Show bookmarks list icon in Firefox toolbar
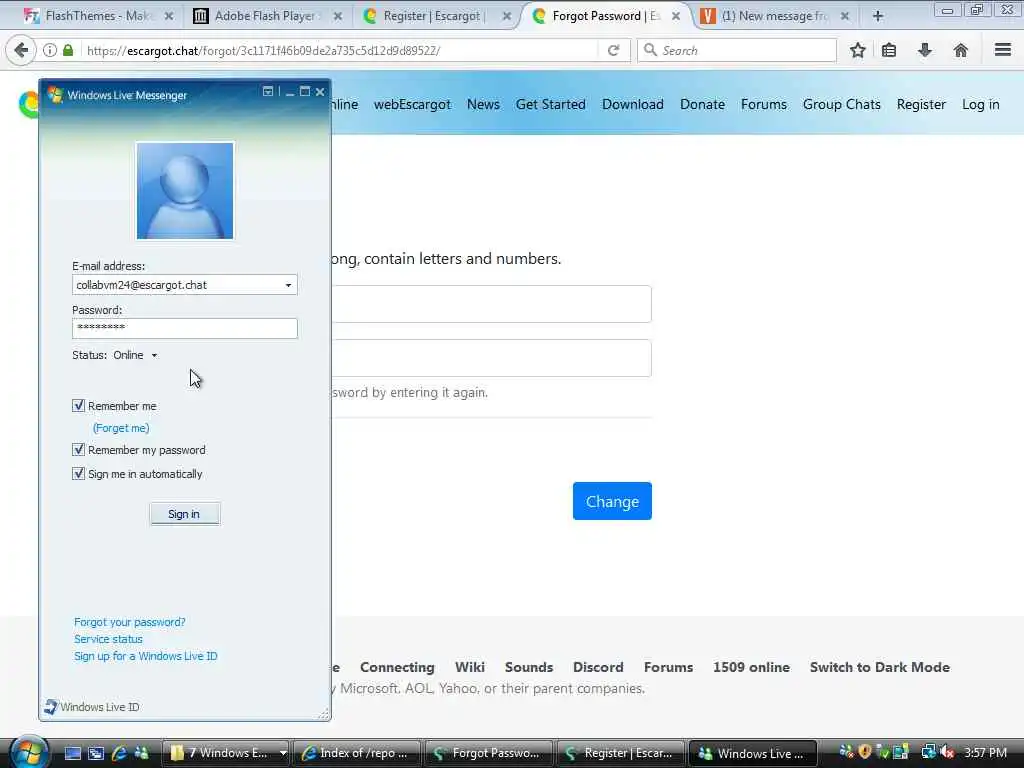Screen dimensions: 1024x768 (889, 50)
